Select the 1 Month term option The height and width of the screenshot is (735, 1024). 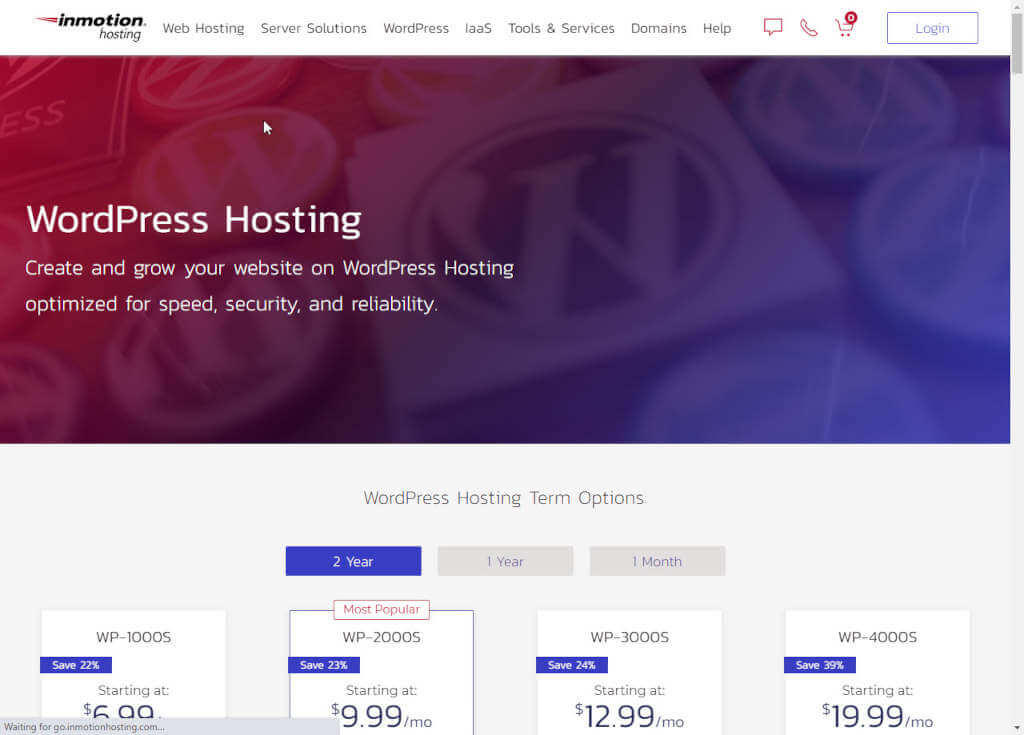657,561
